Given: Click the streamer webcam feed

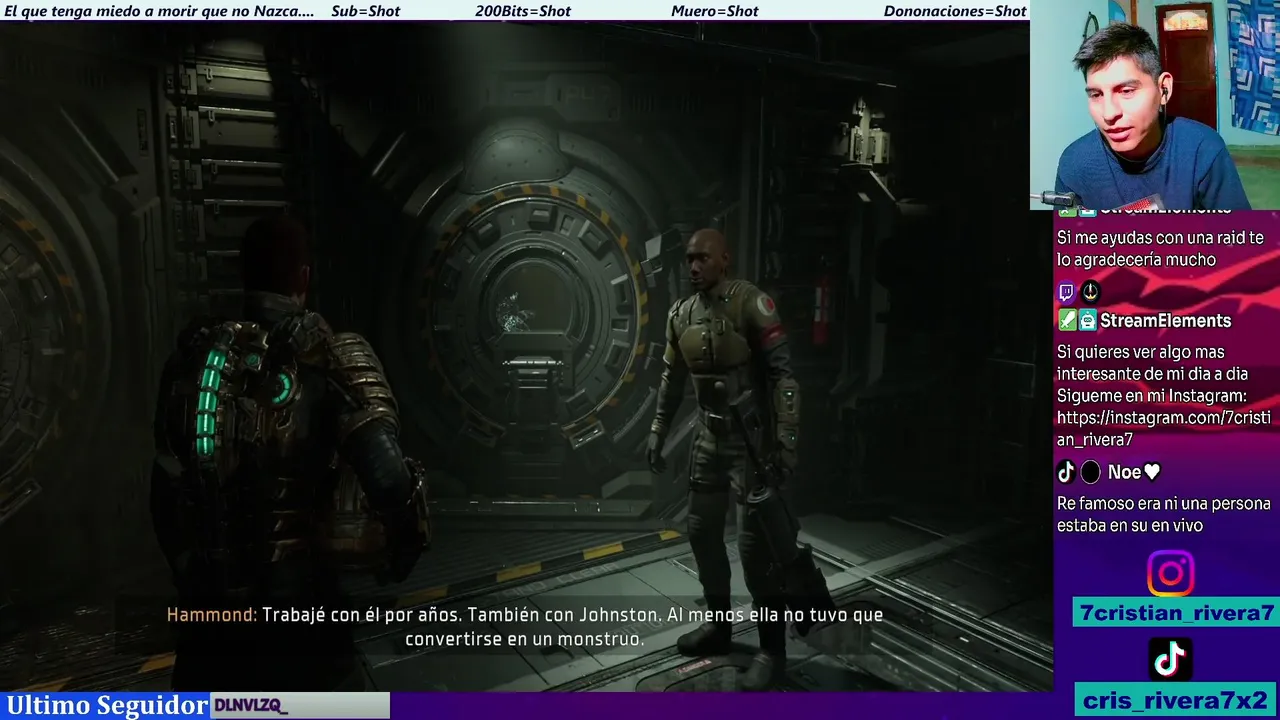Looking at the screenshot, I should (x=1155, y=104).
